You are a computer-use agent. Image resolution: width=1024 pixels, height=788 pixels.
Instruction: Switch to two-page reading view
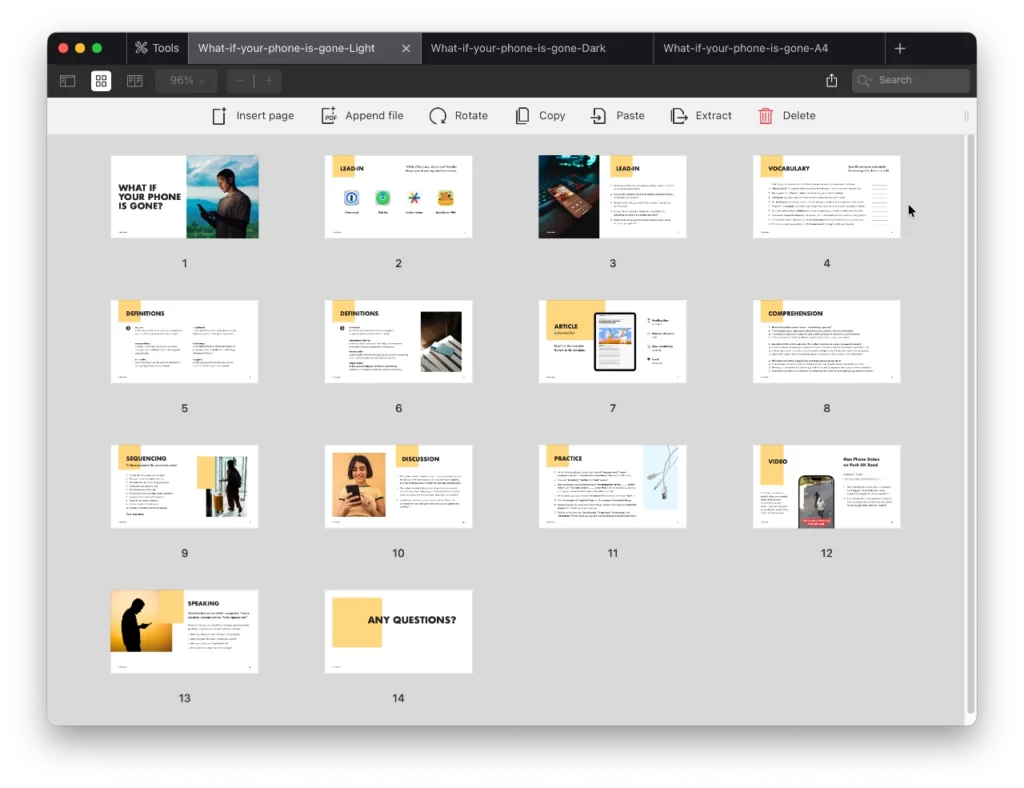(135, 81)
